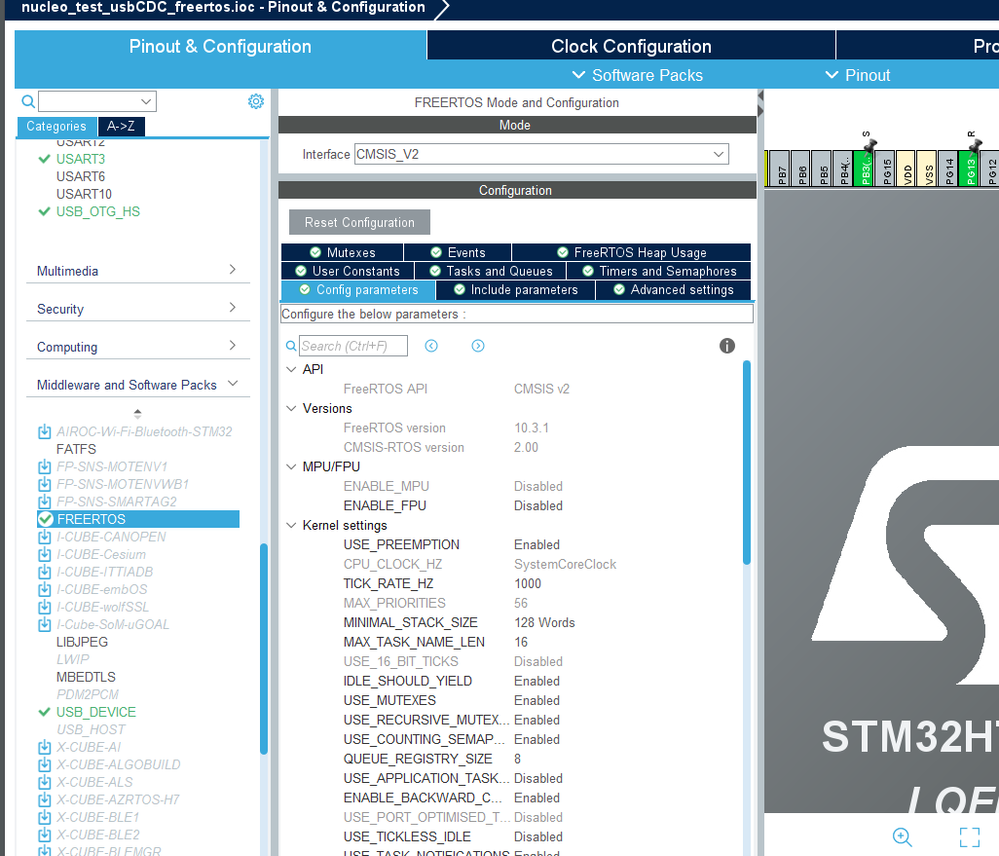
Task: Click download icon beside I-CUBE-Cesium
Action: click(45, 554)
